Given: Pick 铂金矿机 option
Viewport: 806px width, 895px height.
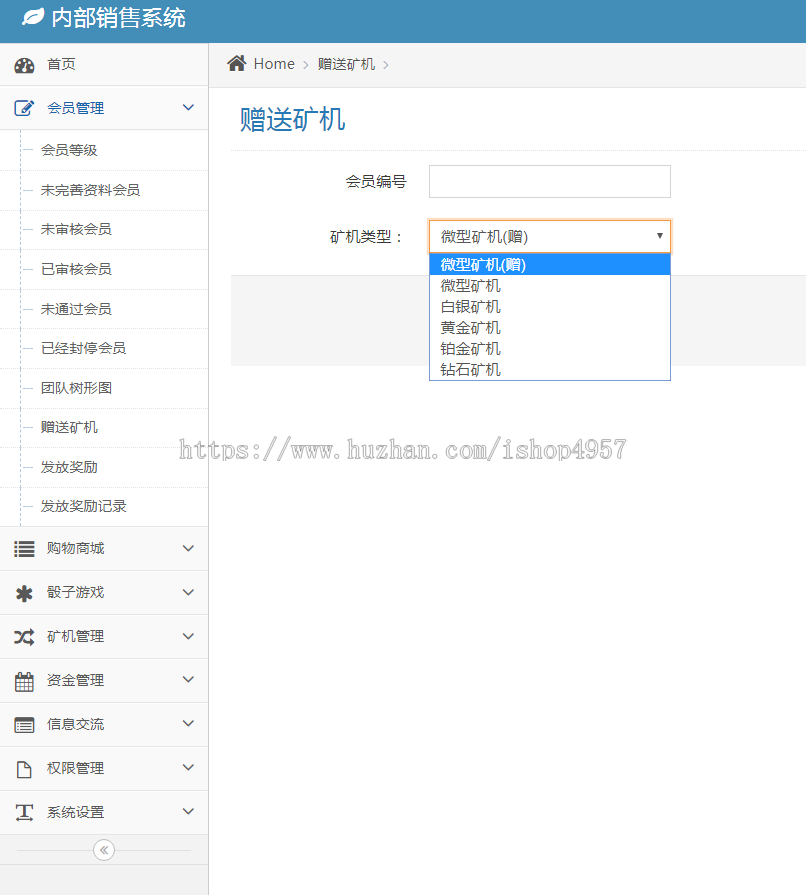Looking at the screenshot, I should coord(550,349).
